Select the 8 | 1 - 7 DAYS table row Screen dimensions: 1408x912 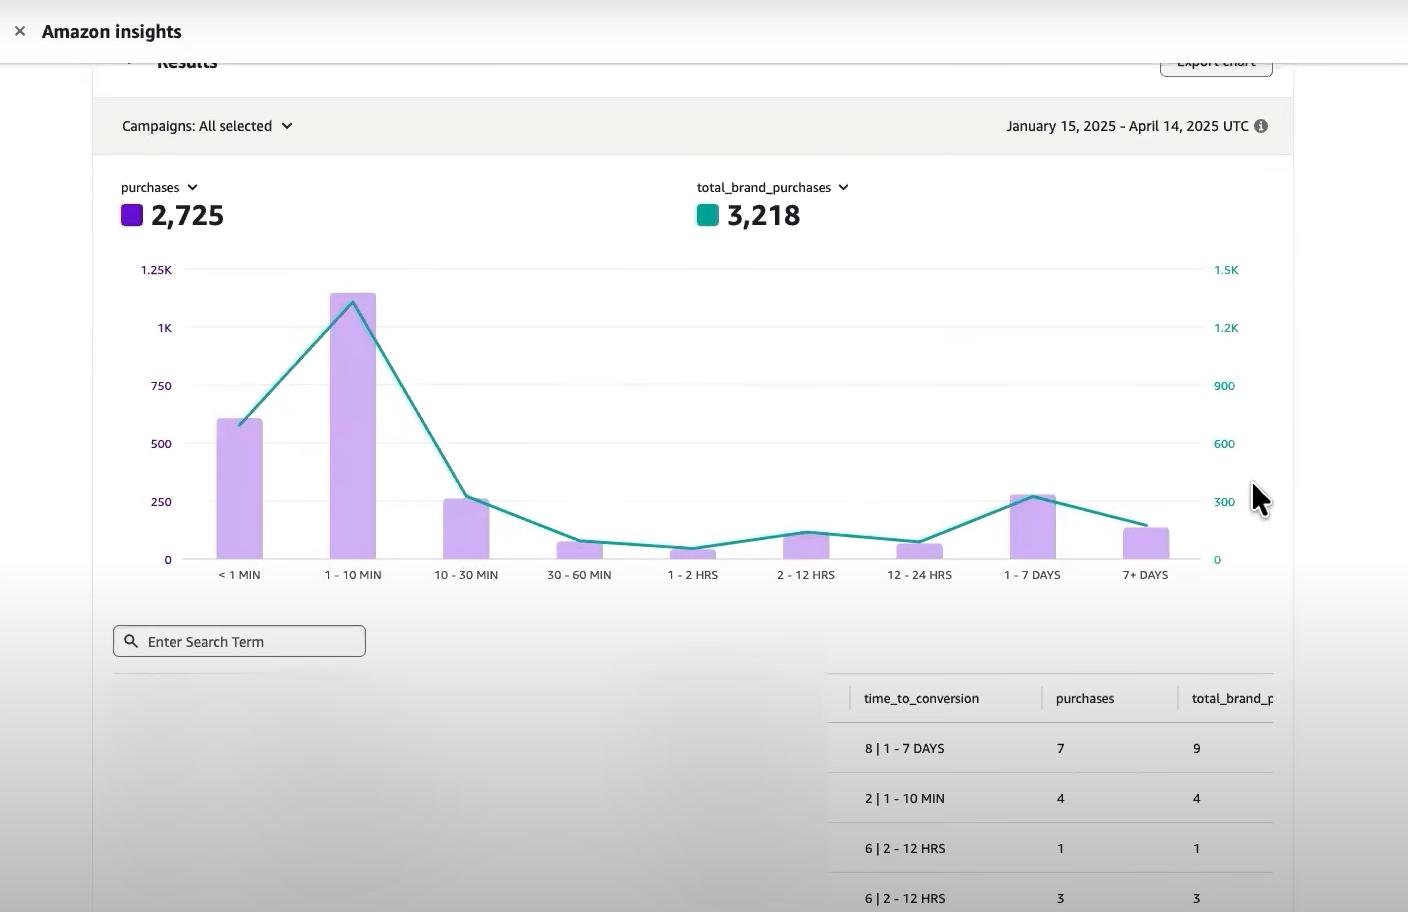click(1050, 748)
